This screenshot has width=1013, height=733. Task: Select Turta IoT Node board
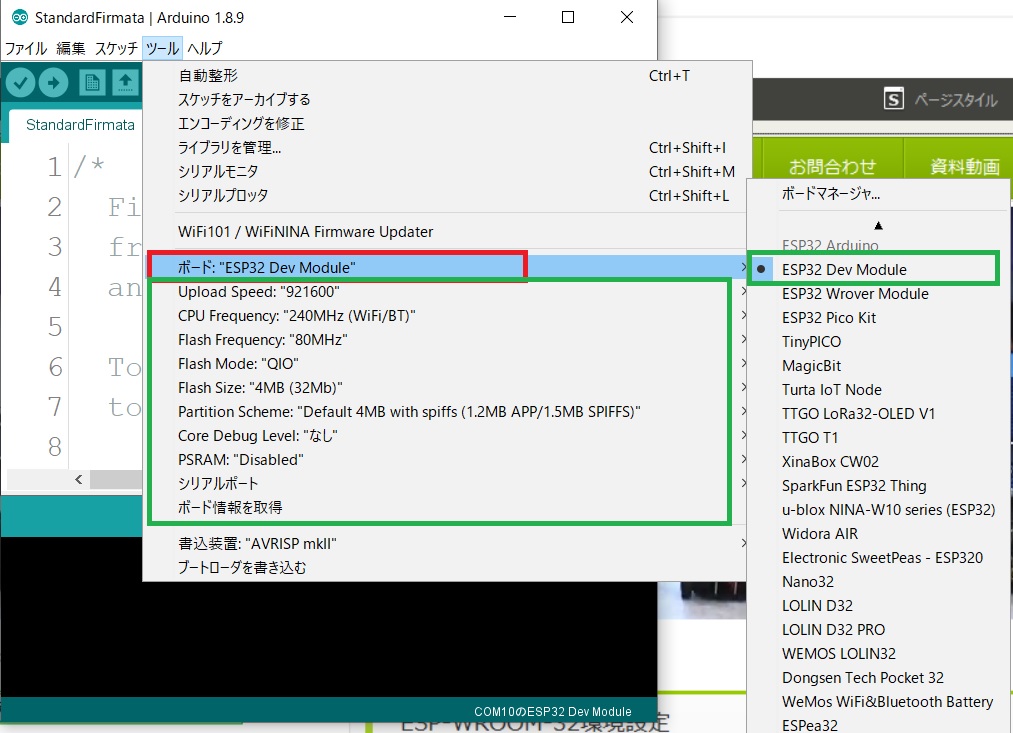click(879, 389)
